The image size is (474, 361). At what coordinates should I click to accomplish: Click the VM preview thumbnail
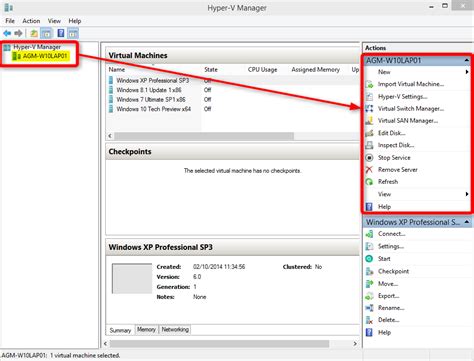pos(132,278)
